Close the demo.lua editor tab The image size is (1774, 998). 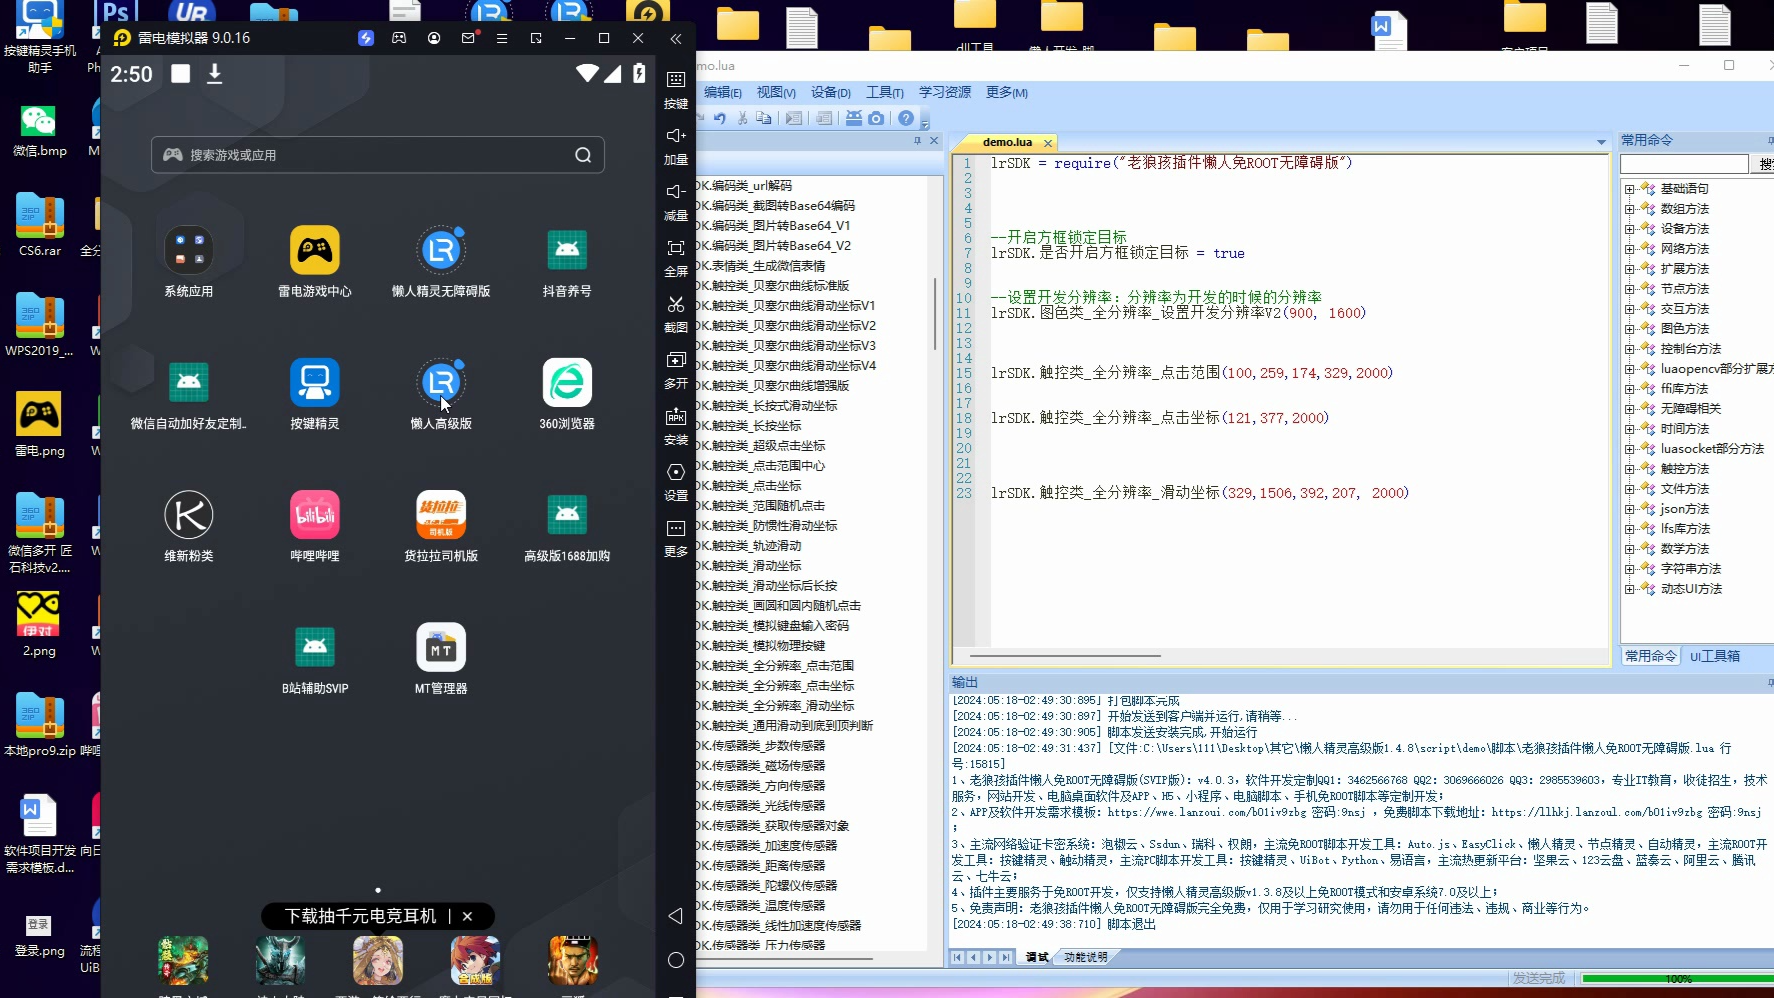coord(1048,143)
